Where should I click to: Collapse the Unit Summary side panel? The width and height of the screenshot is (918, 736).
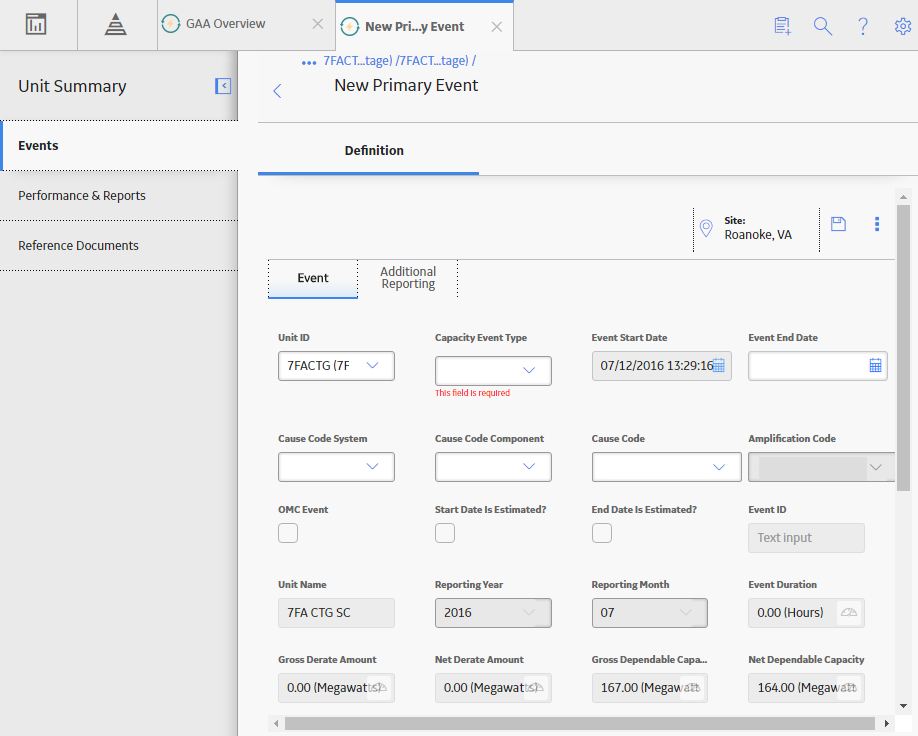point(222,86)
